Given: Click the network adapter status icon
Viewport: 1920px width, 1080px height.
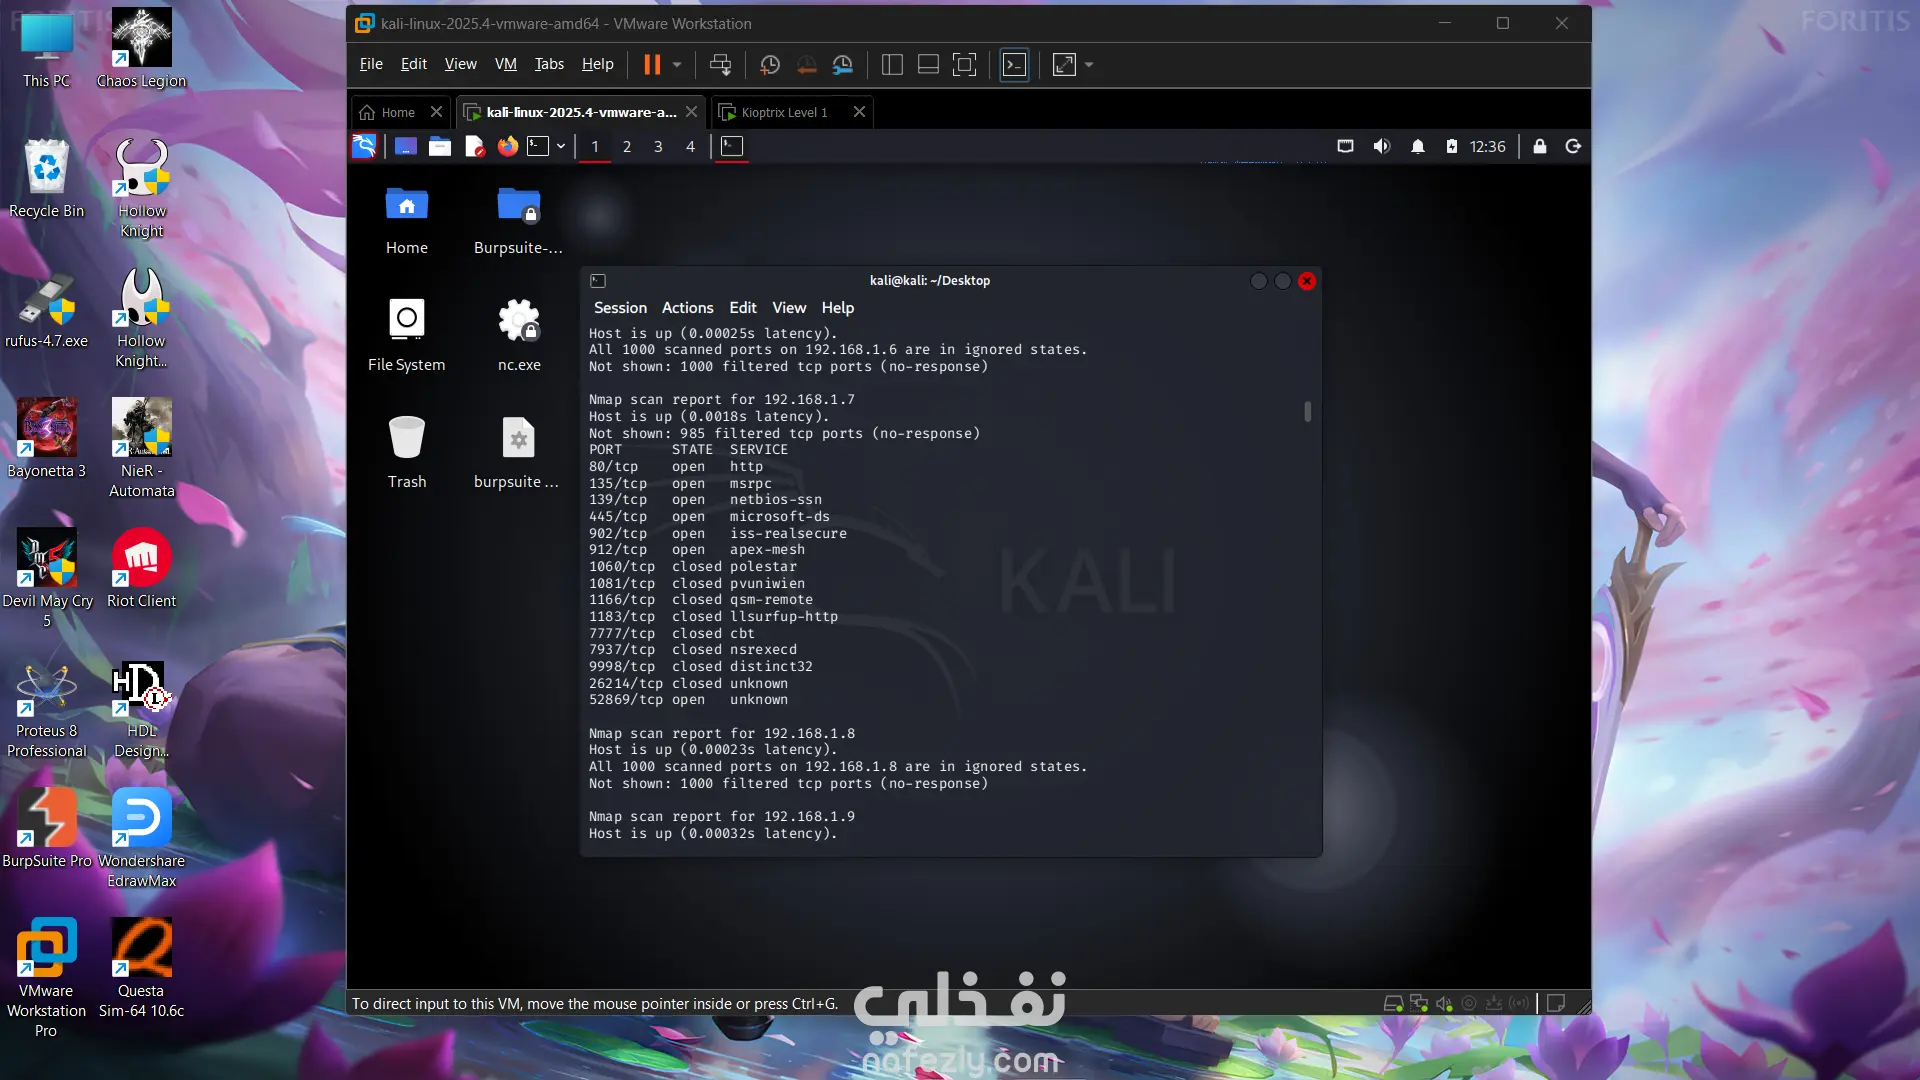Looking at the screenshot, I should coord(1418,1004).
